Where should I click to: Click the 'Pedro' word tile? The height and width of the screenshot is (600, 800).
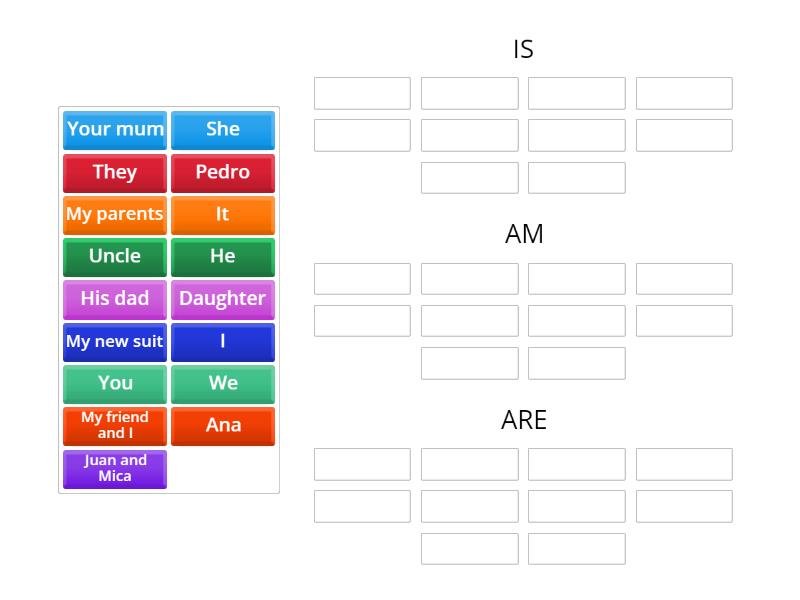coord(222,172)
